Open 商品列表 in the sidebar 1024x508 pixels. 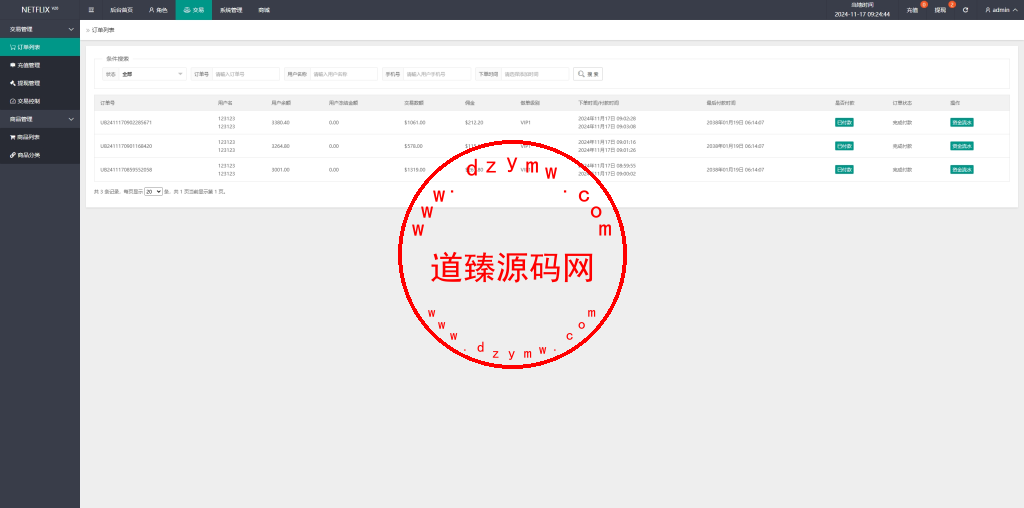click(40, 137)
